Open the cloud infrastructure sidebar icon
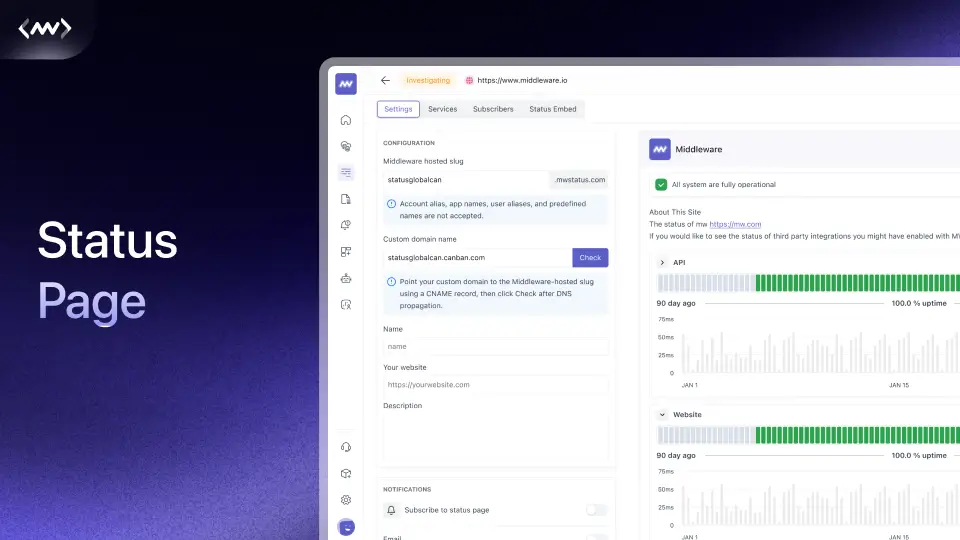 pyautogui.click(x=346, y=146)
